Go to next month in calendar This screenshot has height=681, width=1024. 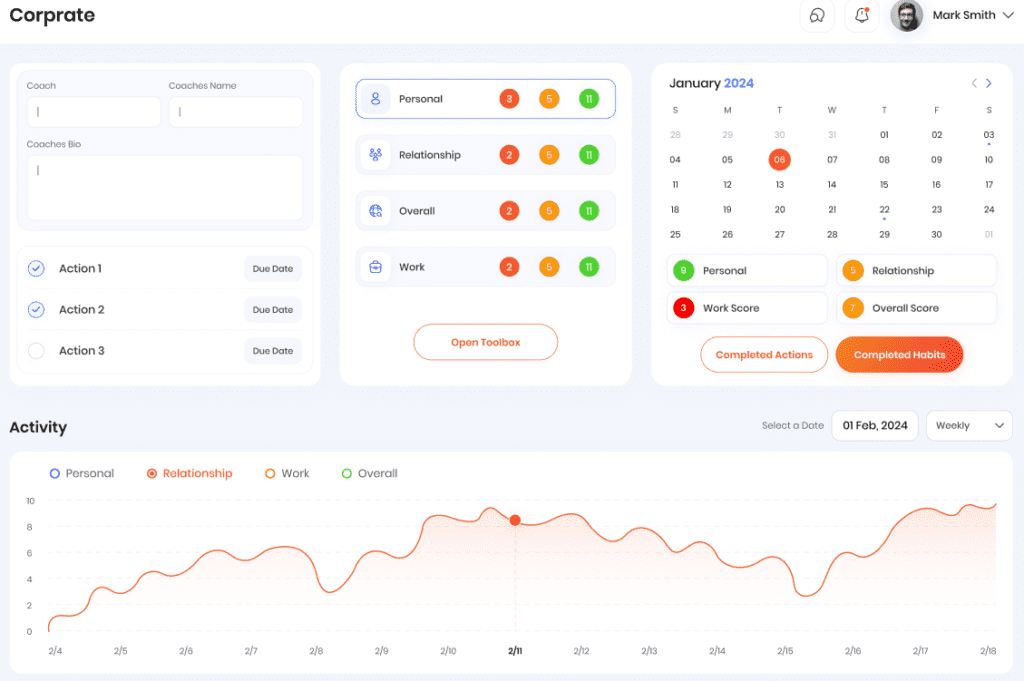[989, 84]
